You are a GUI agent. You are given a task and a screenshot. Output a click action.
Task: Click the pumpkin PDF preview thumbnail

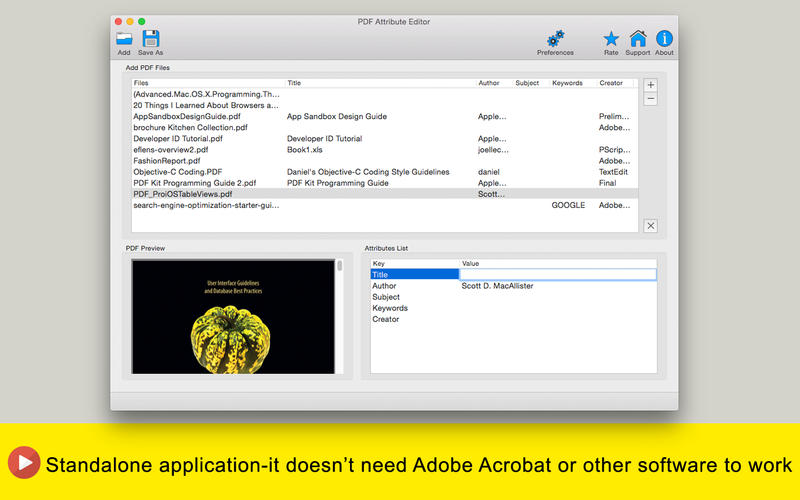tap(233, 317)
